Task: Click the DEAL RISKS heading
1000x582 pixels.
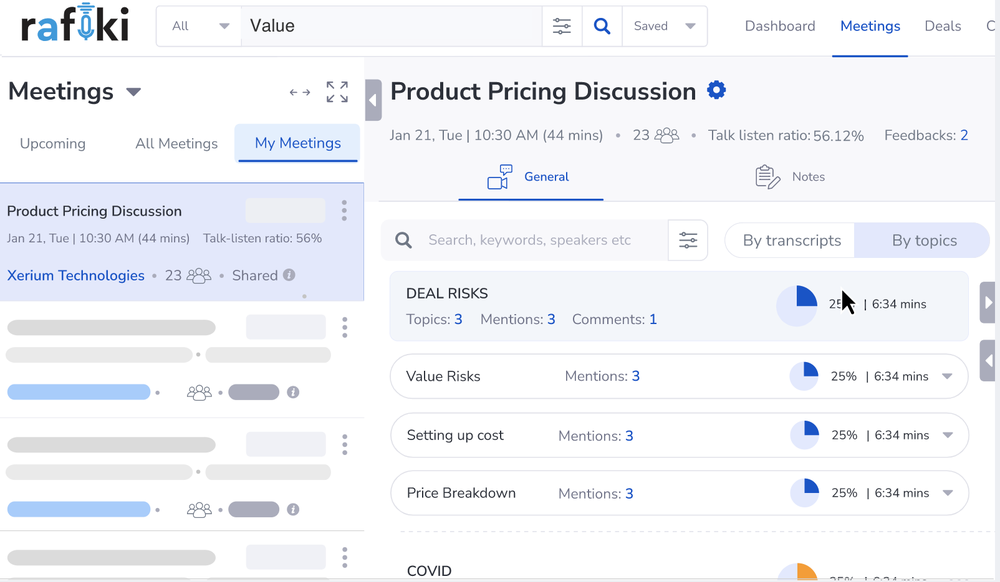Action: click(x=447, y=293)
